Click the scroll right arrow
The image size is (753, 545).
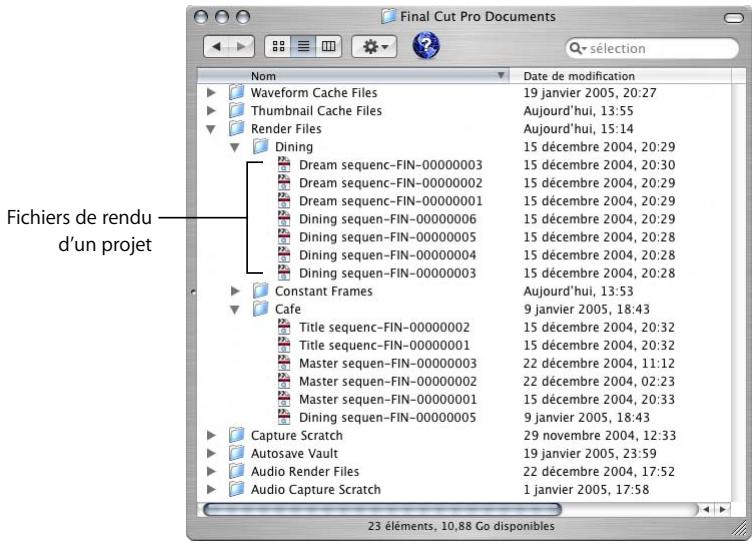tap(722, 509)
